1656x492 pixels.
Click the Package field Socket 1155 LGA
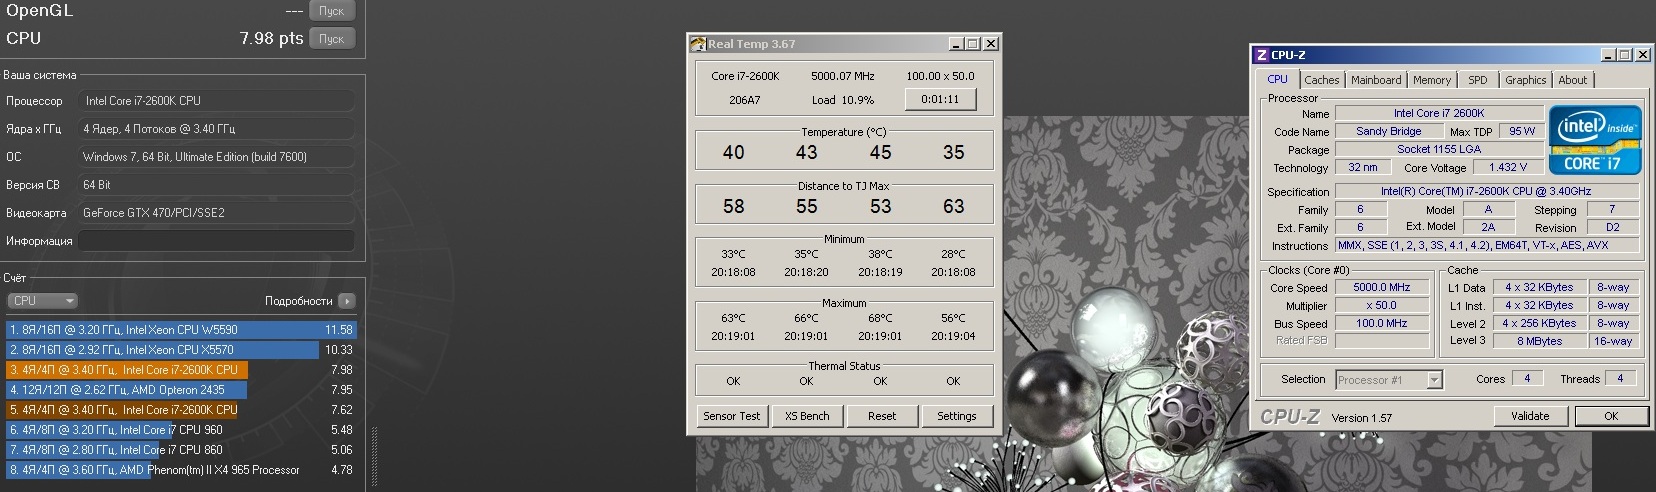(x=1439, y=149)
